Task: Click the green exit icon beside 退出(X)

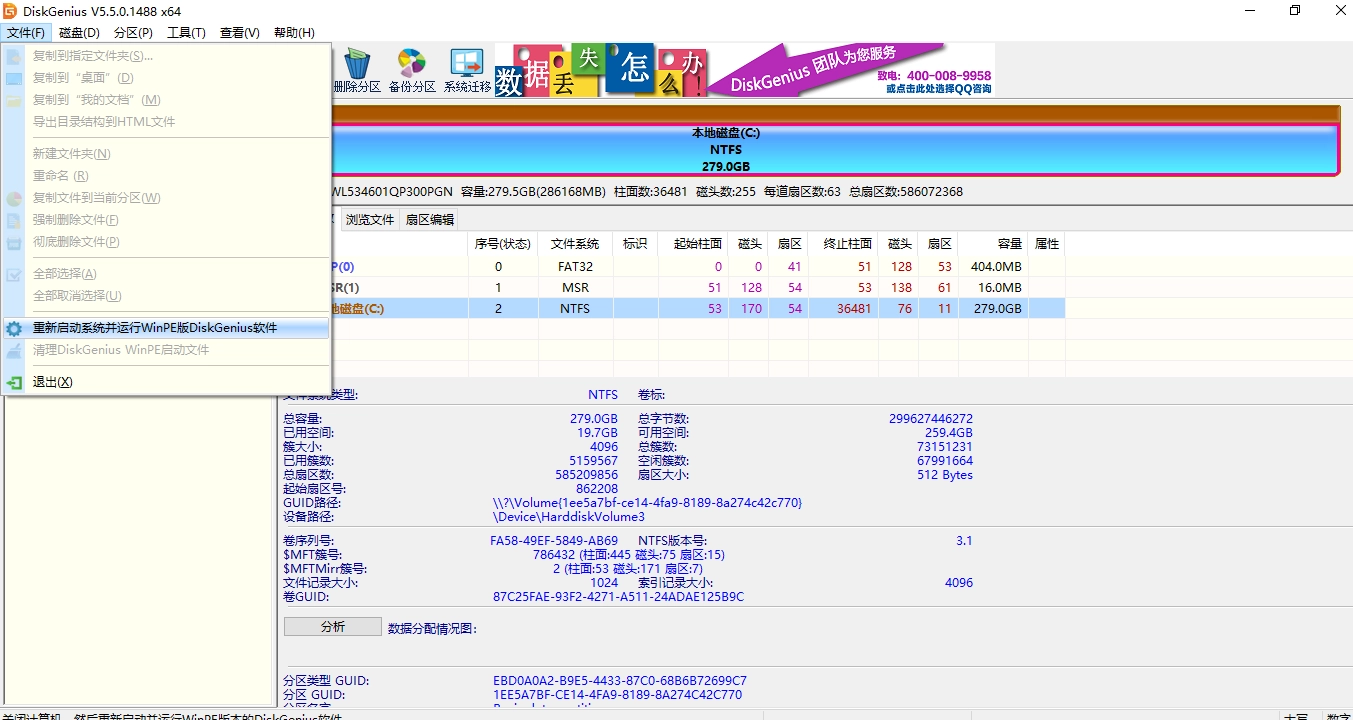Action: pyautogui.click(x=14, y=382)
